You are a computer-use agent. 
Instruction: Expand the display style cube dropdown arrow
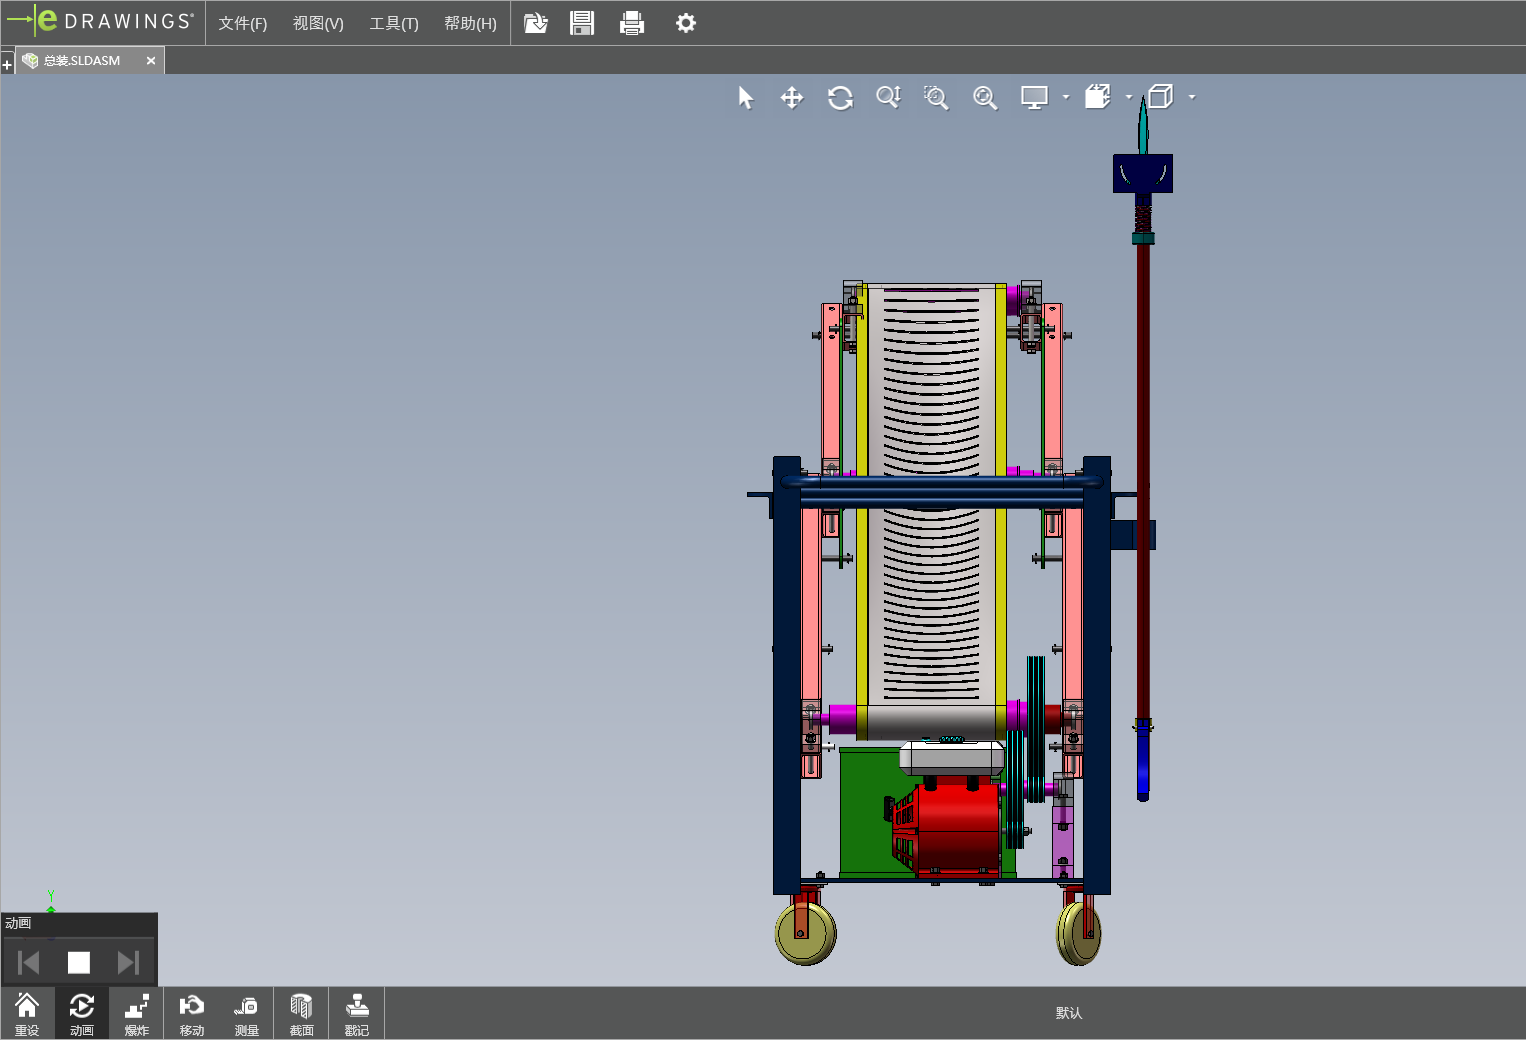[1192, 98]
